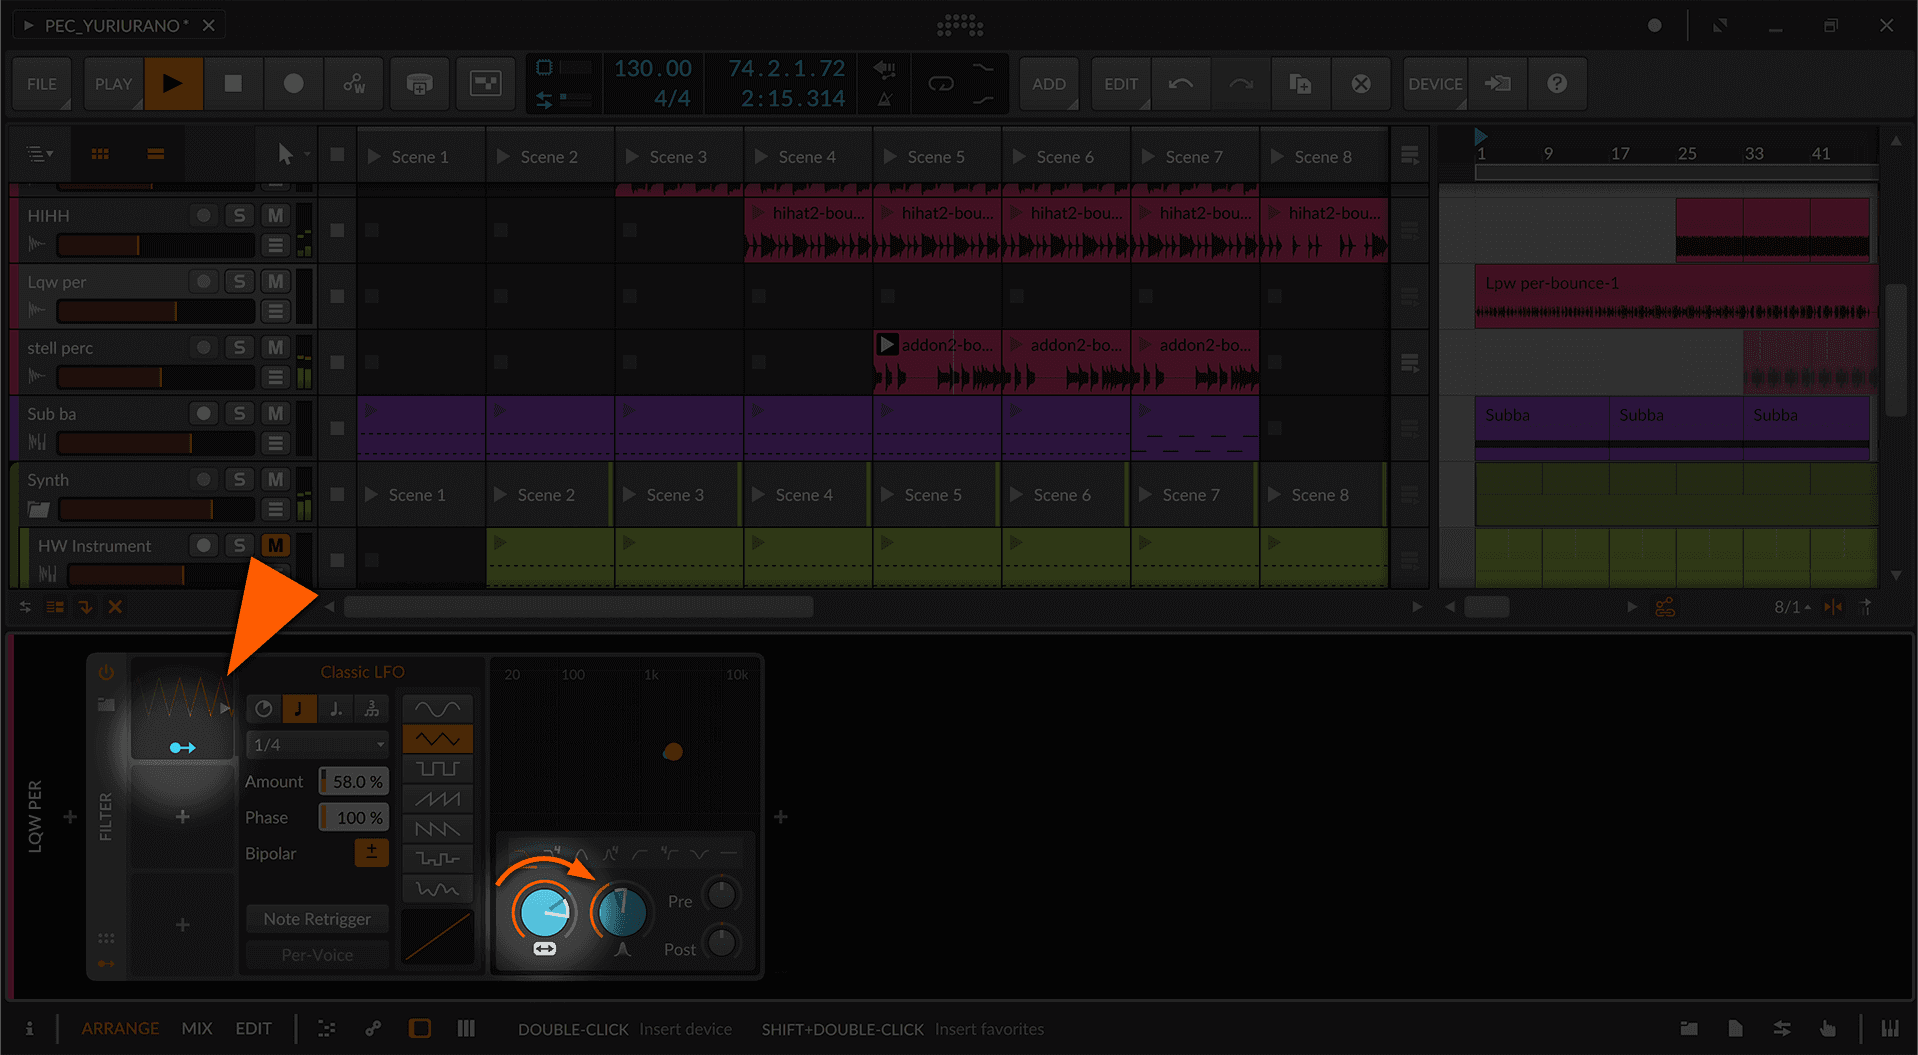Click the clock time-mode icon in Classic LFO

pos(263,708)
